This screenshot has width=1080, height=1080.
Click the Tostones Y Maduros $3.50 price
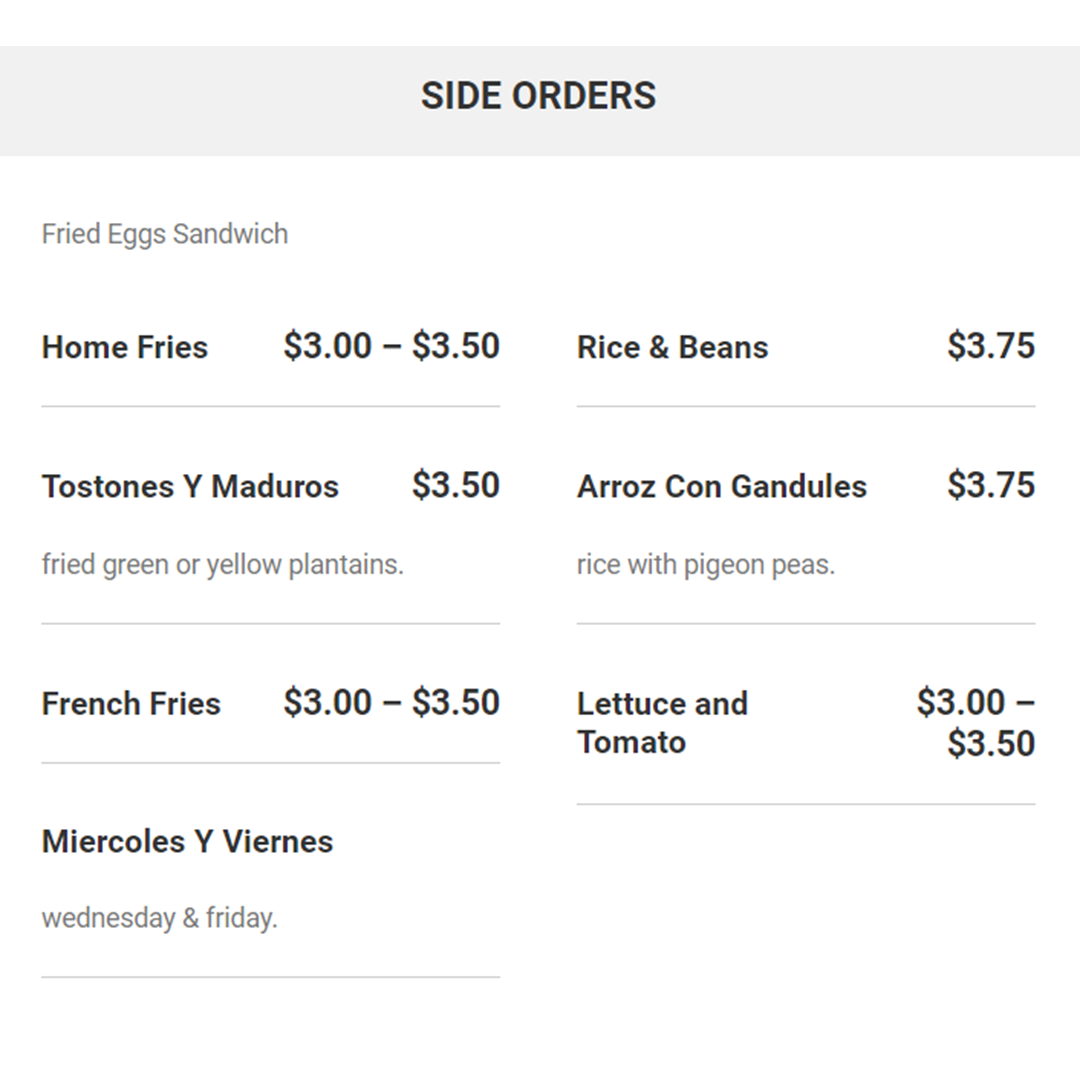(456, 485)
